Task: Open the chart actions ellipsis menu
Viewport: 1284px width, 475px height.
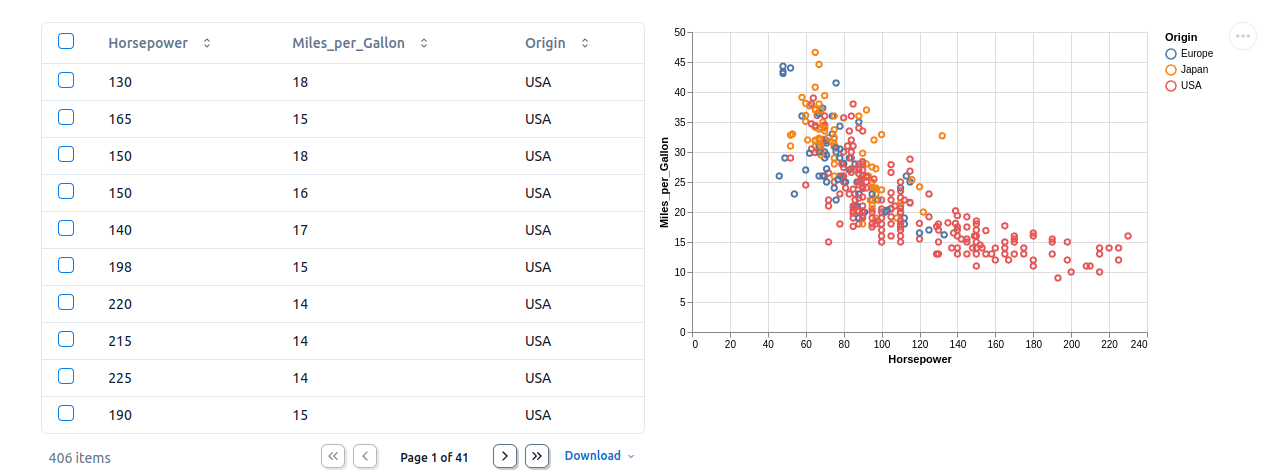Action: click(1243, 36)
